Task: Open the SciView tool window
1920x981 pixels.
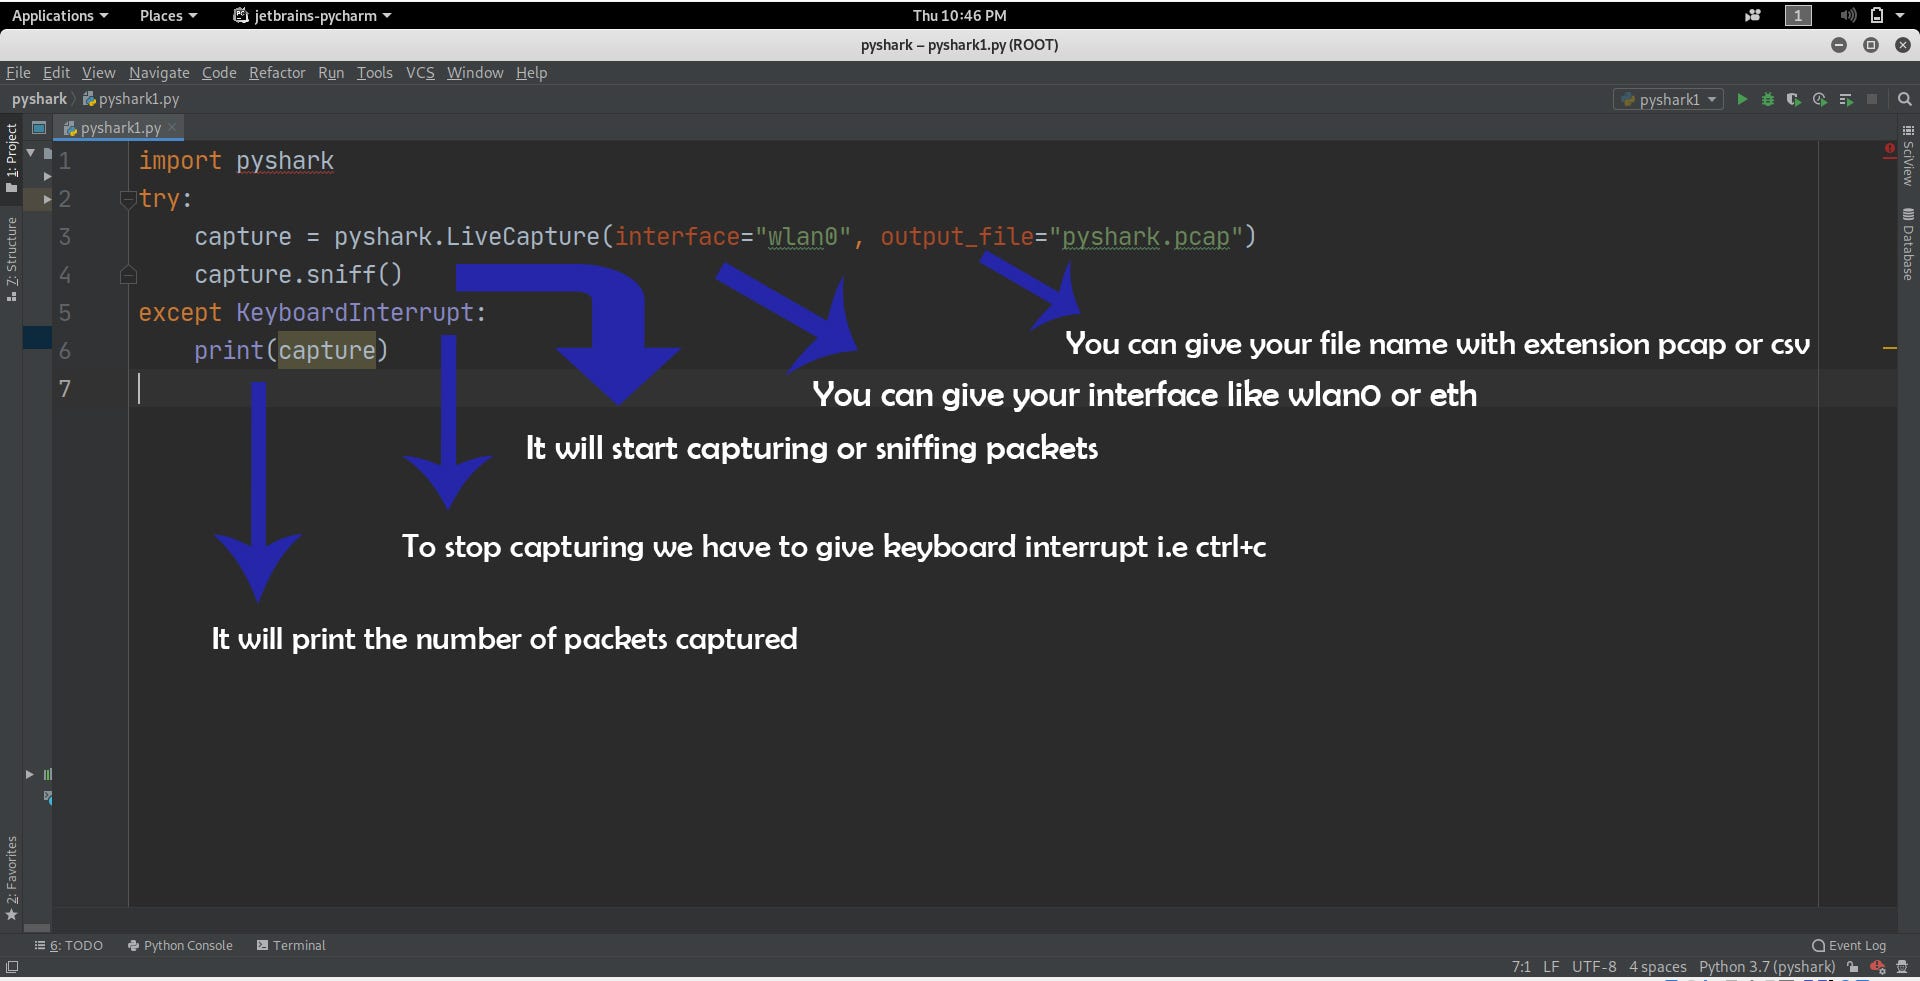Action: (1908, 157)
